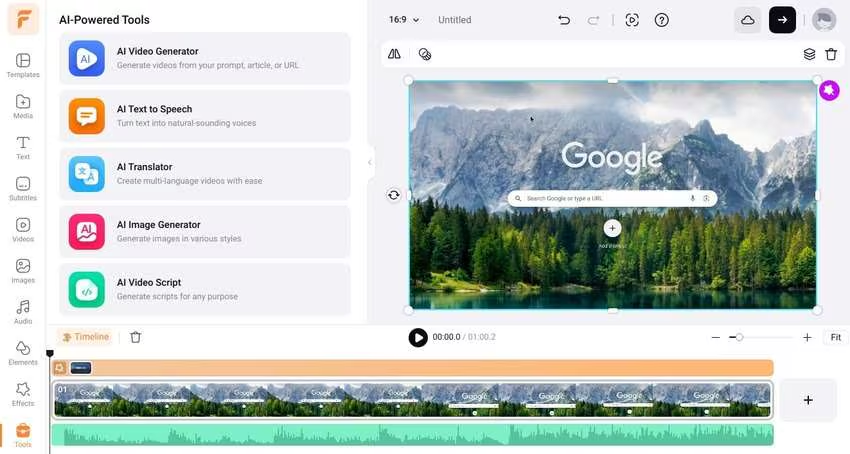Zoom out timeline with minus icon
This screenshot has height=454, width=850.
pyautogui.click(x=716, y=337)
